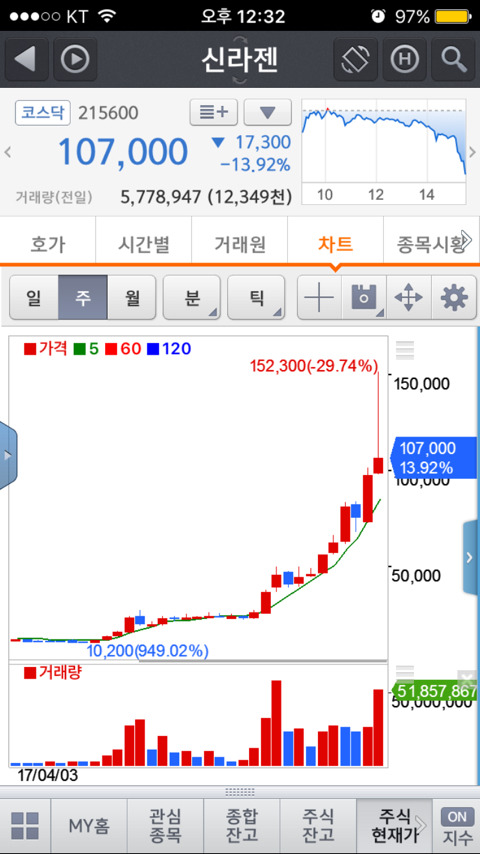Screen dimensions: 480x854
Task: Tap the 120 moving average legend
Action: tap(169, 349)
